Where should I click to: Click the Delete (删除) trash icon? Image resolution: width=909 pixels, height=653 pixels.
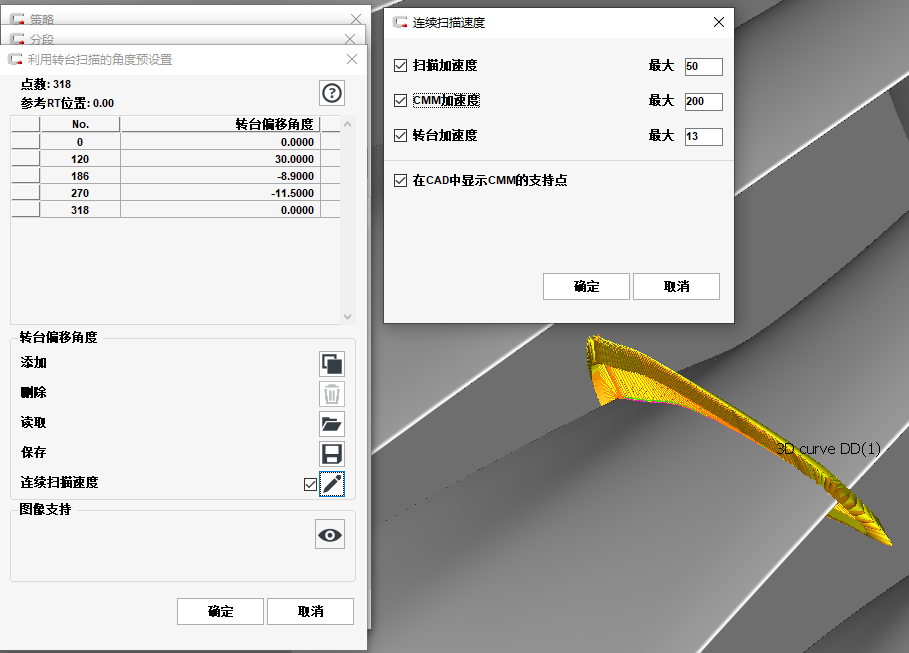[x=330, y=394]
